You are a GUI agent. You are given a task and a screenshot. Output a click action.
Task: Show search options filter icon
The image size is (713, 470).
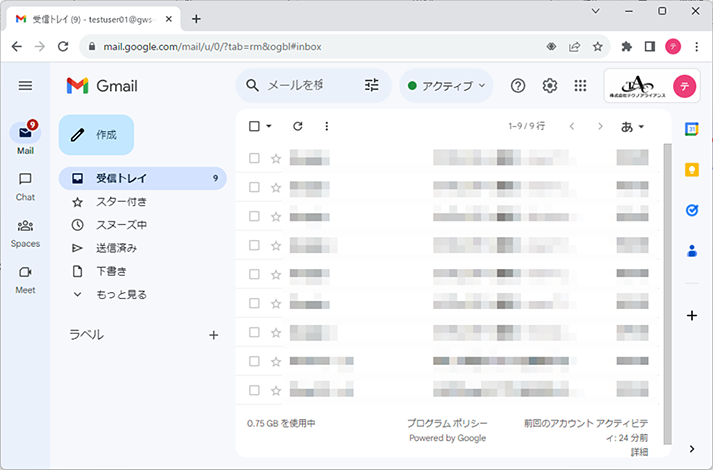[372, 85]
